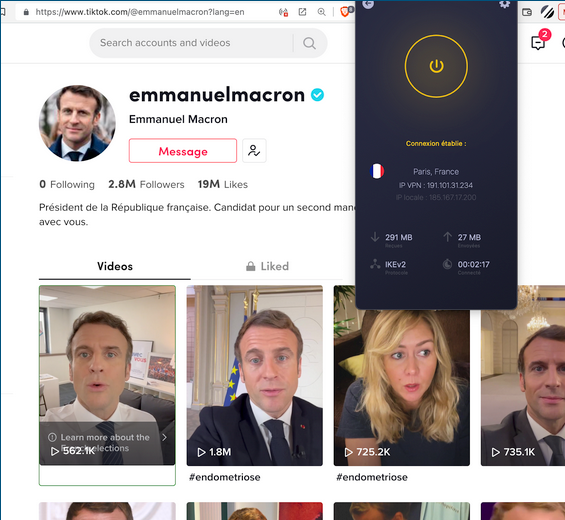This screenshot has width=565, height=520.
Task: Open the video with 1.8M views
Action: 254,375
